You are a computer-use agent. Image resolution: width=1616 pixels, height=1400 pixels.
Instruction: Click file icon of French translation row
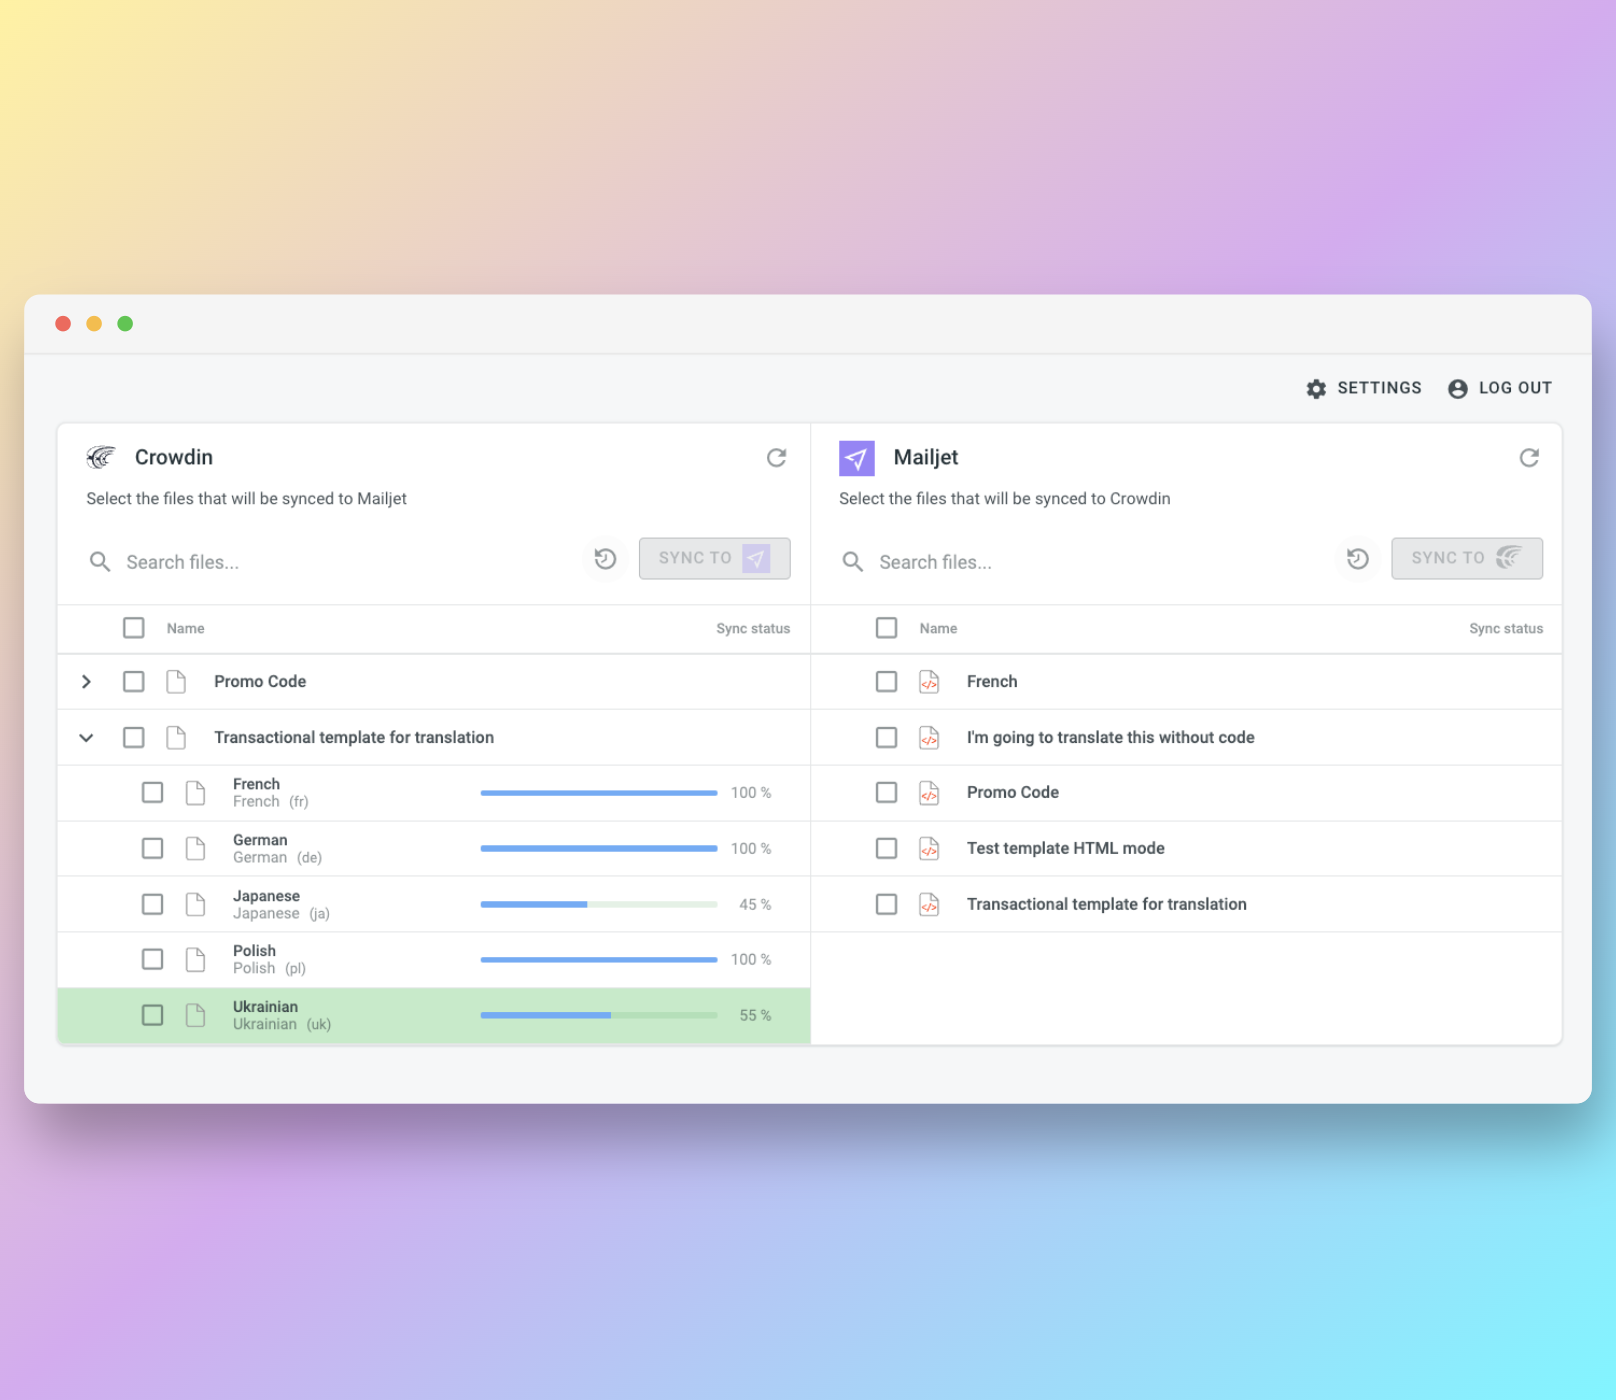click(x=195, y=793)
